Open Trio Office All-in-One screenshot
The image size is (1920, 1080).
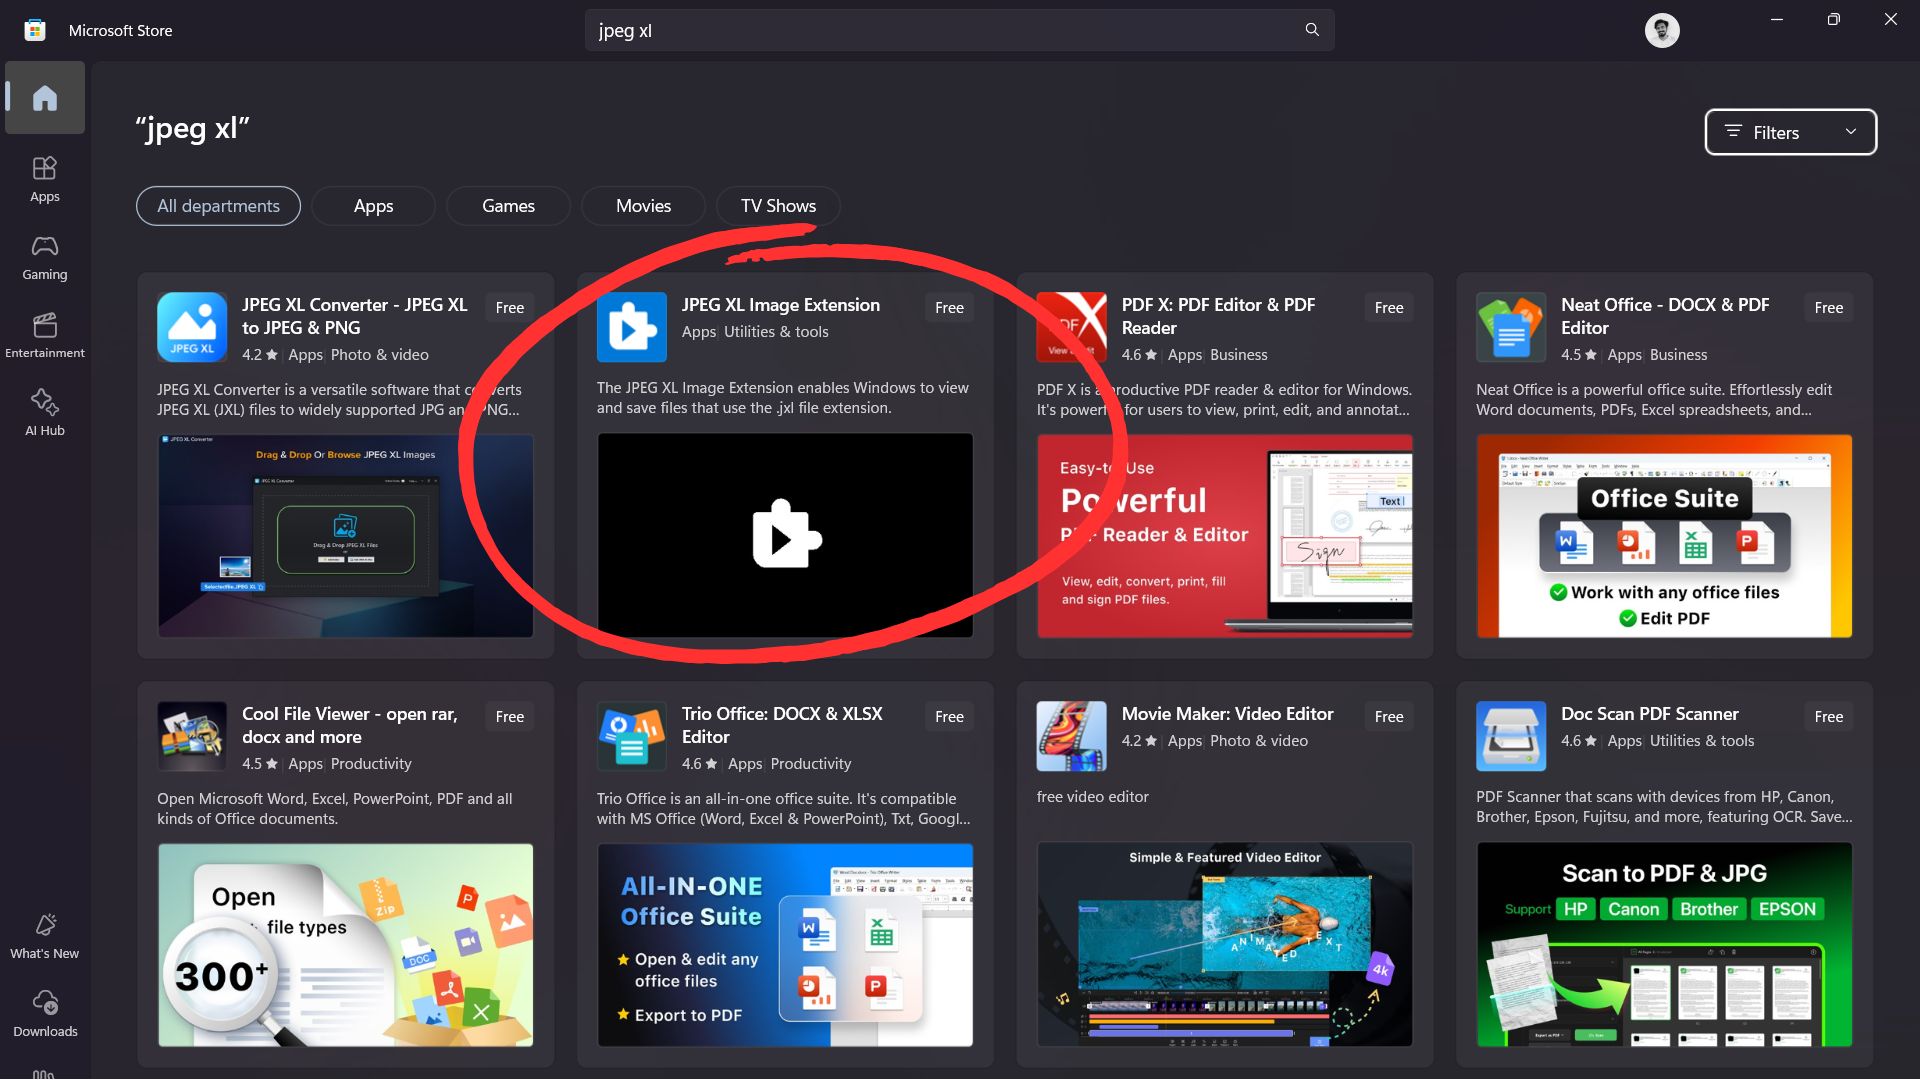(785, 945)
